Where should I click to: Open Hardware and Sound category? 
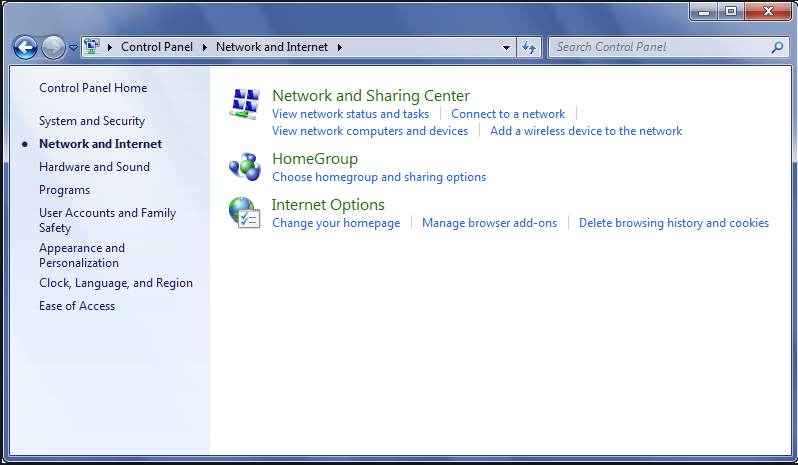[x=94, y=167]
